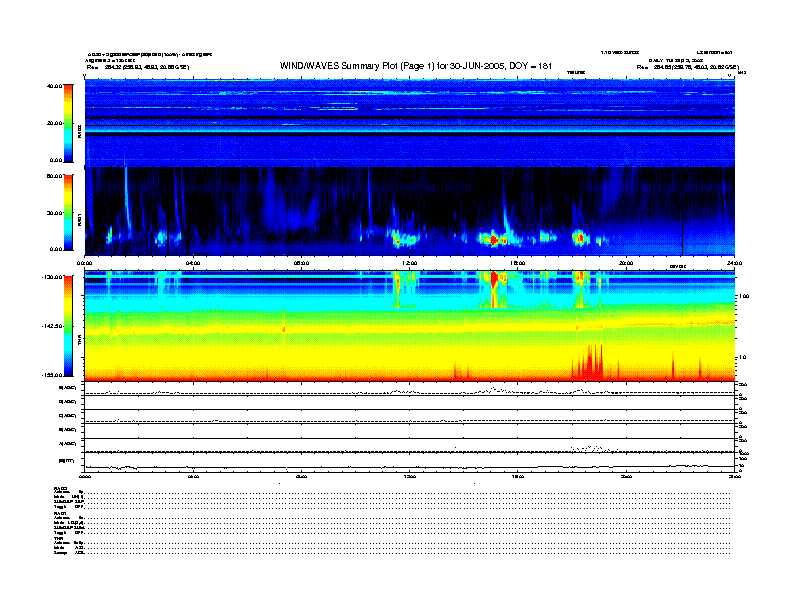
Task: Click the red burst near 15:00 in RAD1 panel
Action: tap(493, 239)
